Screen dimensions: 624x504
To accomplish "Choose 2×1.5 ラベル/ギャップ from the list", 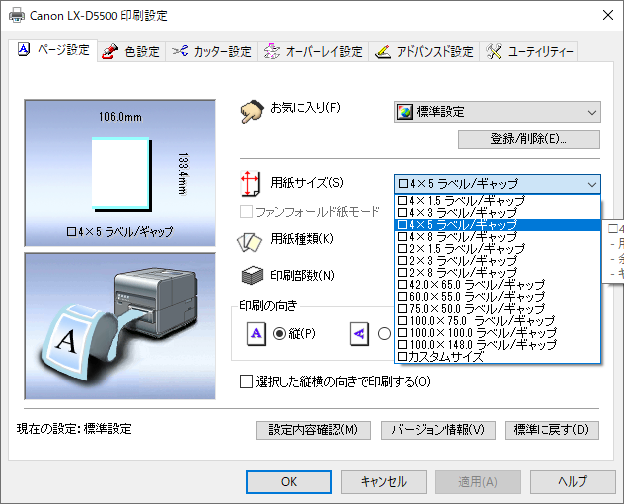I will (x=497, y=249).
